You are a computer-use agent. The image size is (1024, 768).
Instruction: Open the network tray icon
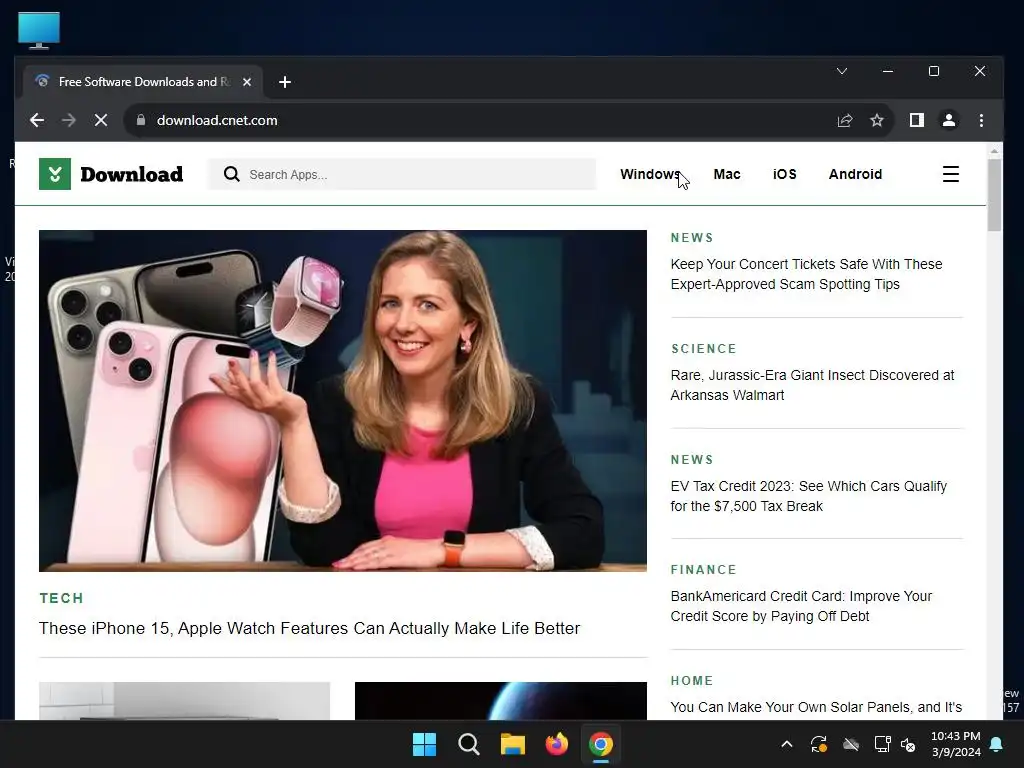point(882,744)
